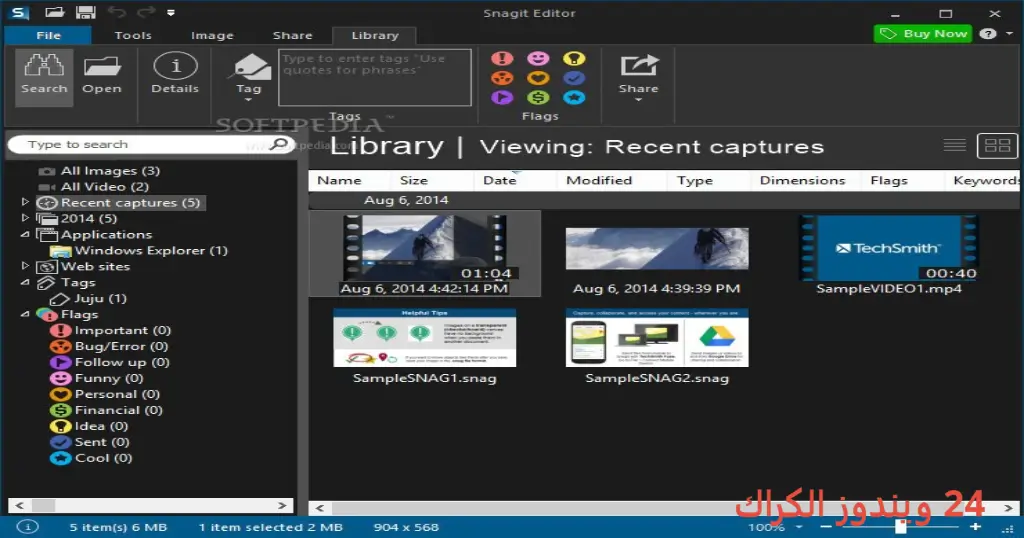This screenshot has width=1024, height=538.
Task: Select Windows Explorer (1) tree item
Action: (x=151, y=250)
